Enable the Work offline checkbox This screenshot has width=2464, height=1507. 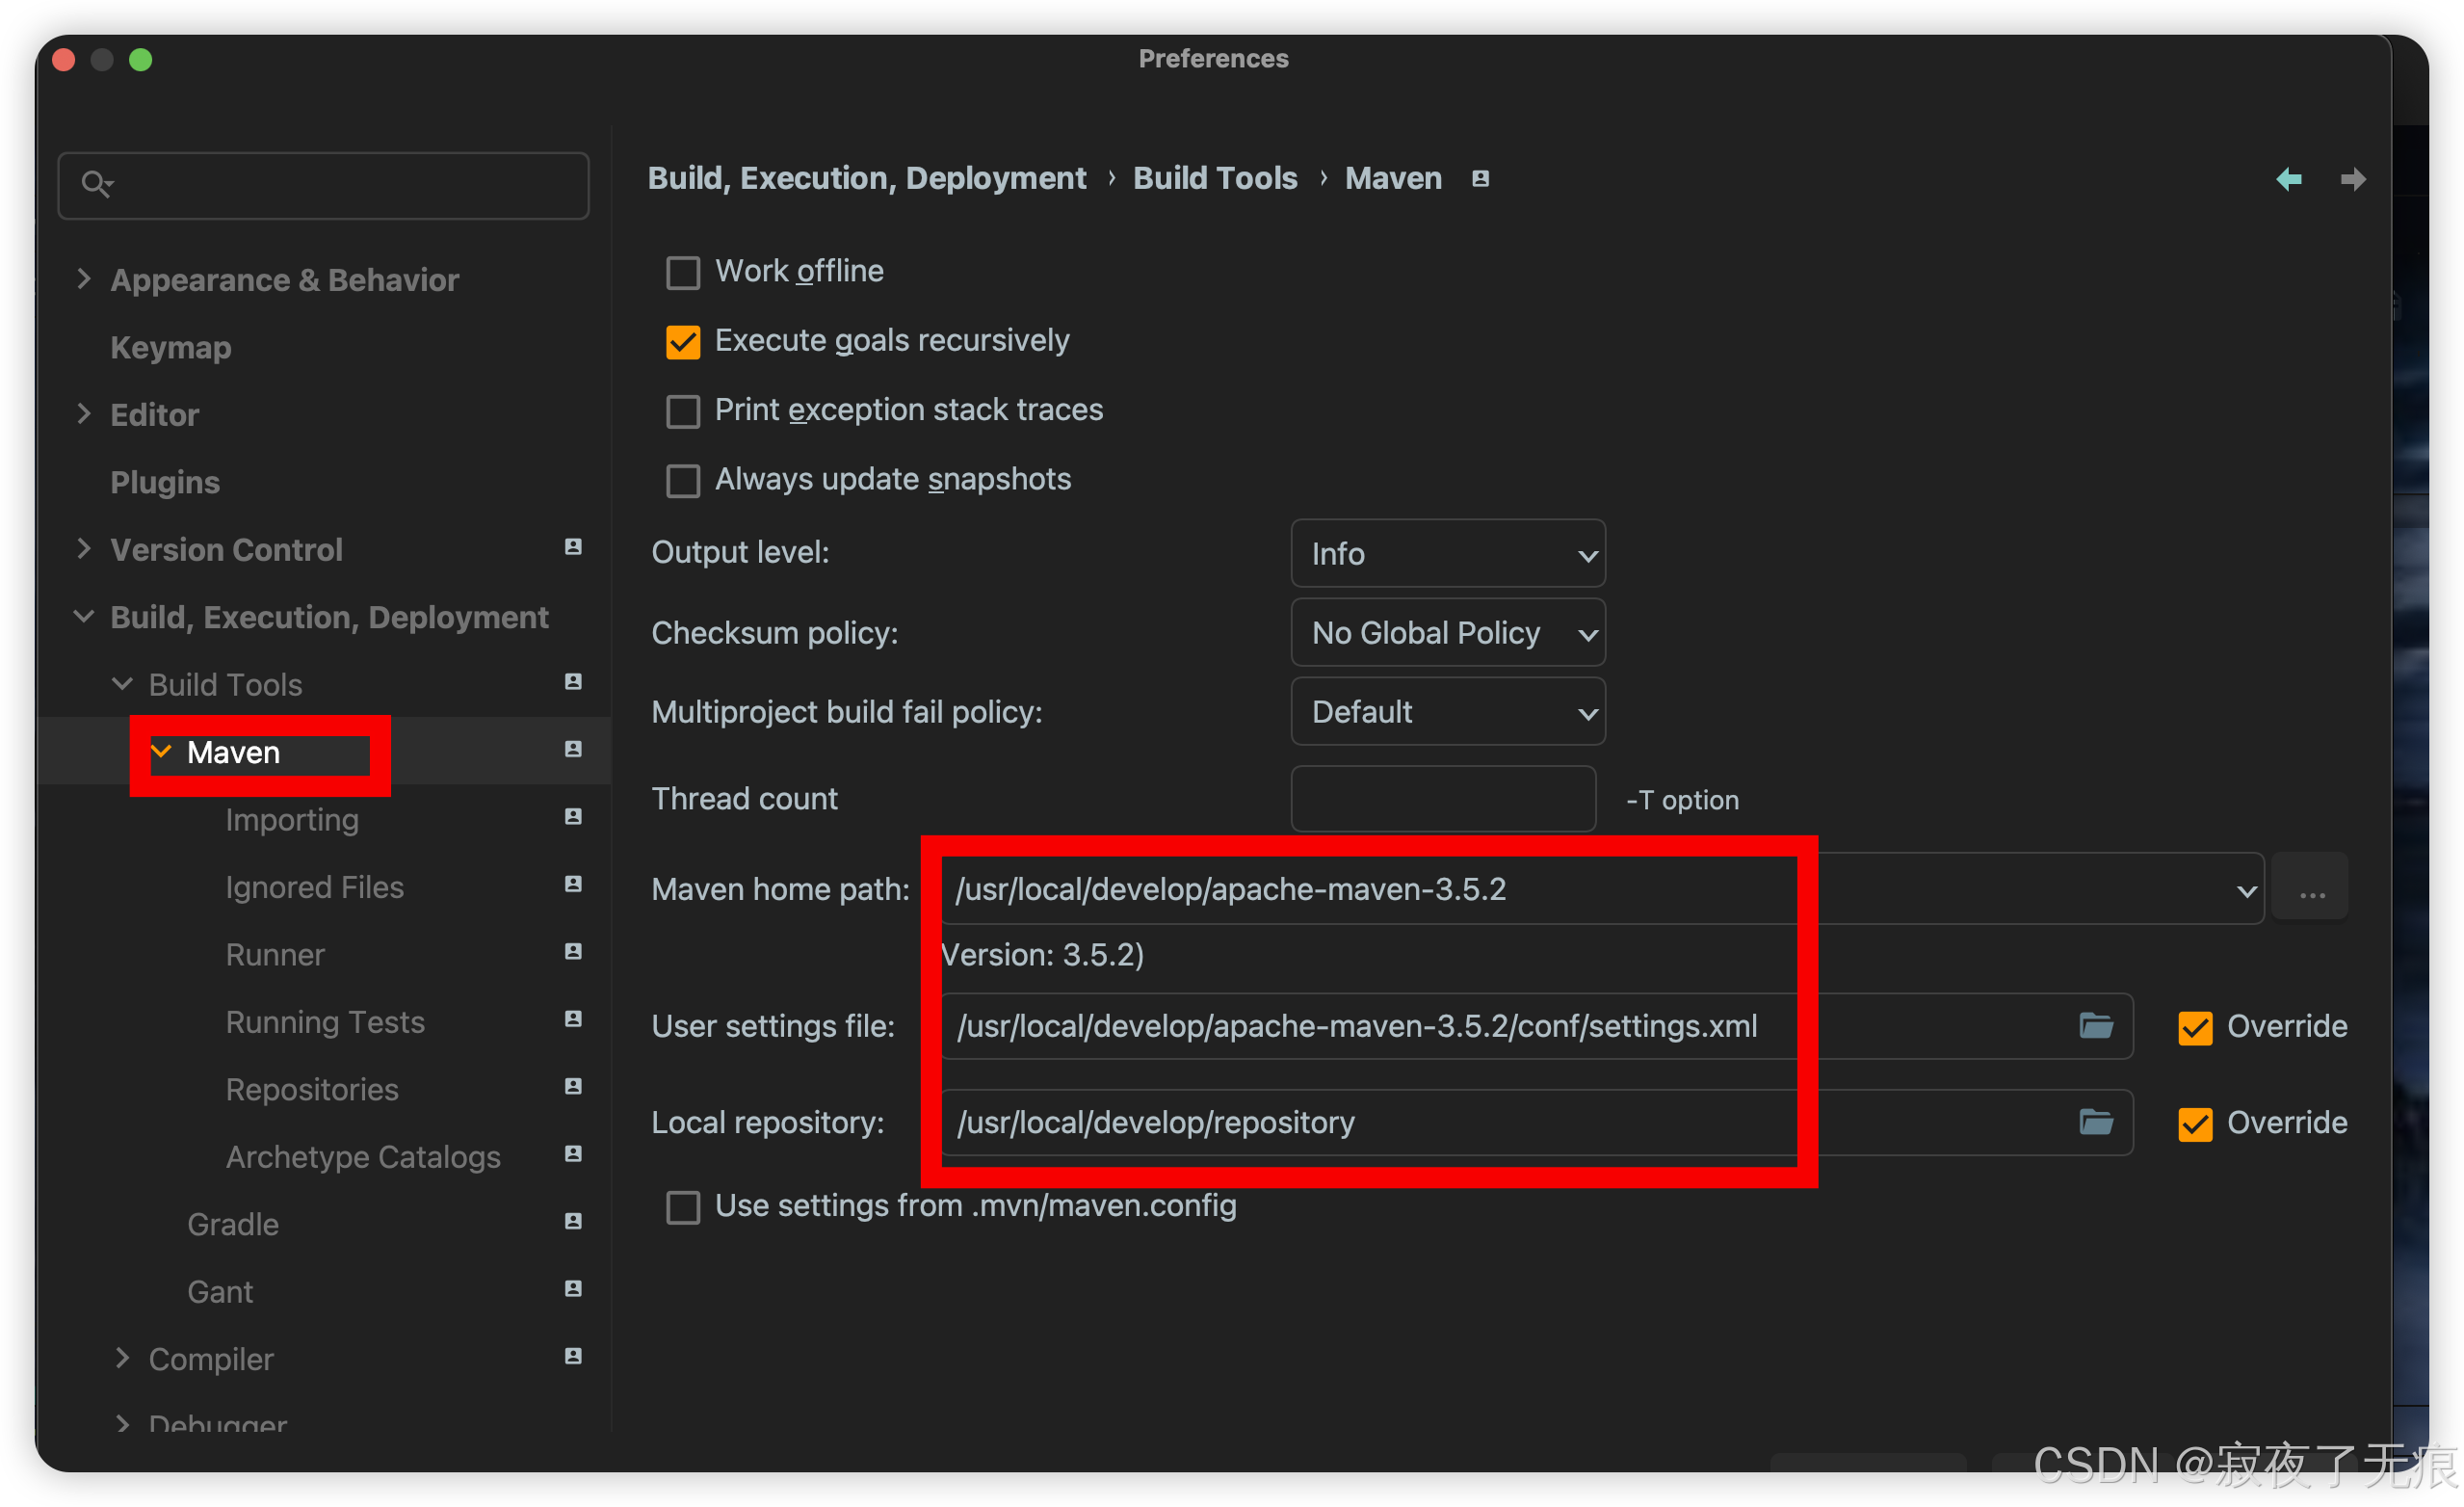click(683, 272)
